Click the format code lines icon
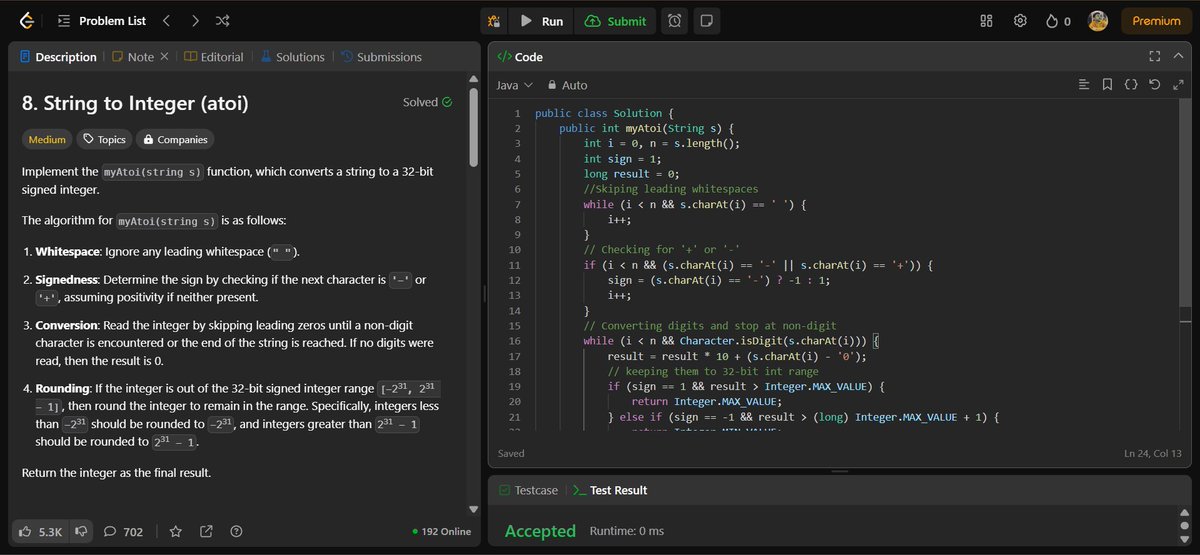Screen dimensions: 1200x555 [x=1083, y=85]
